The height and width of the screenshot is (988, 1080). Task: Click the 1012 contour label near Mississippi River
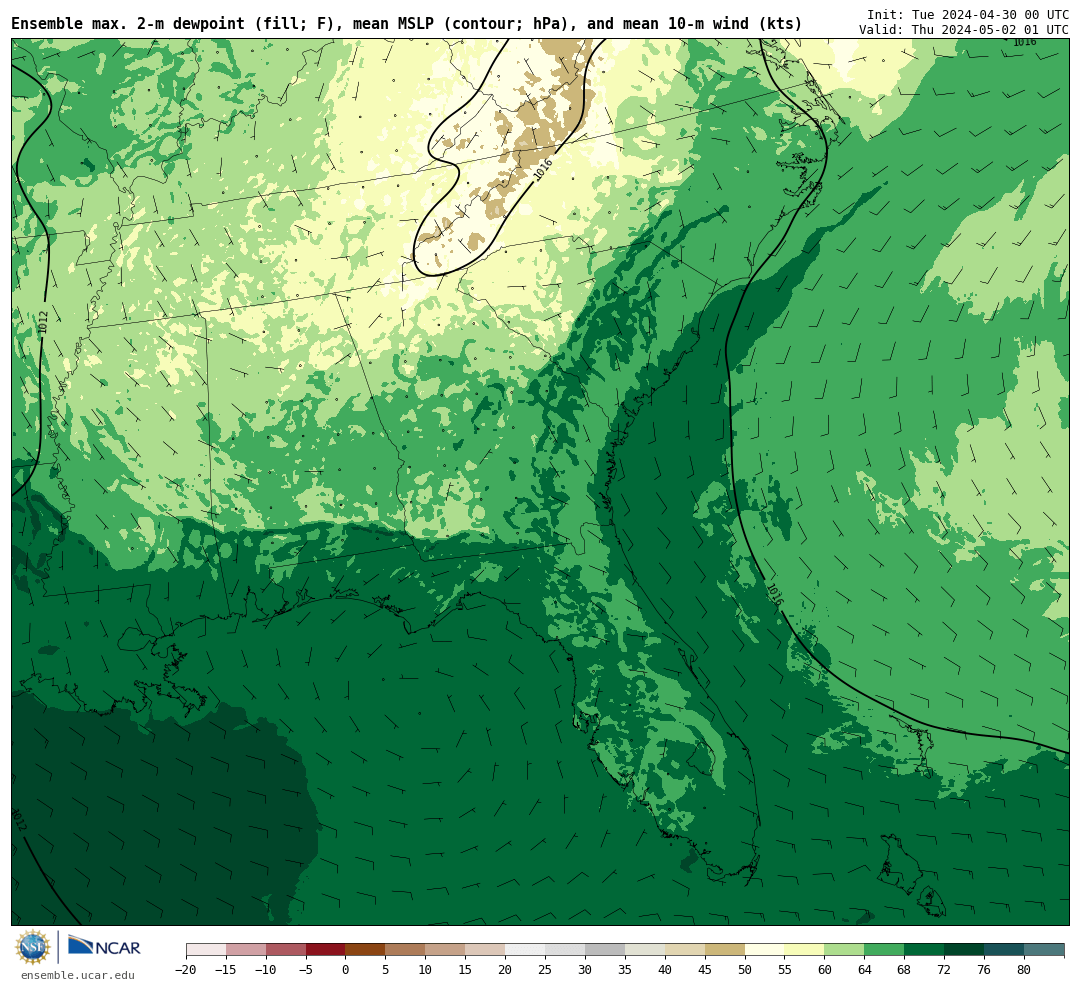click(x=43, y=322)
